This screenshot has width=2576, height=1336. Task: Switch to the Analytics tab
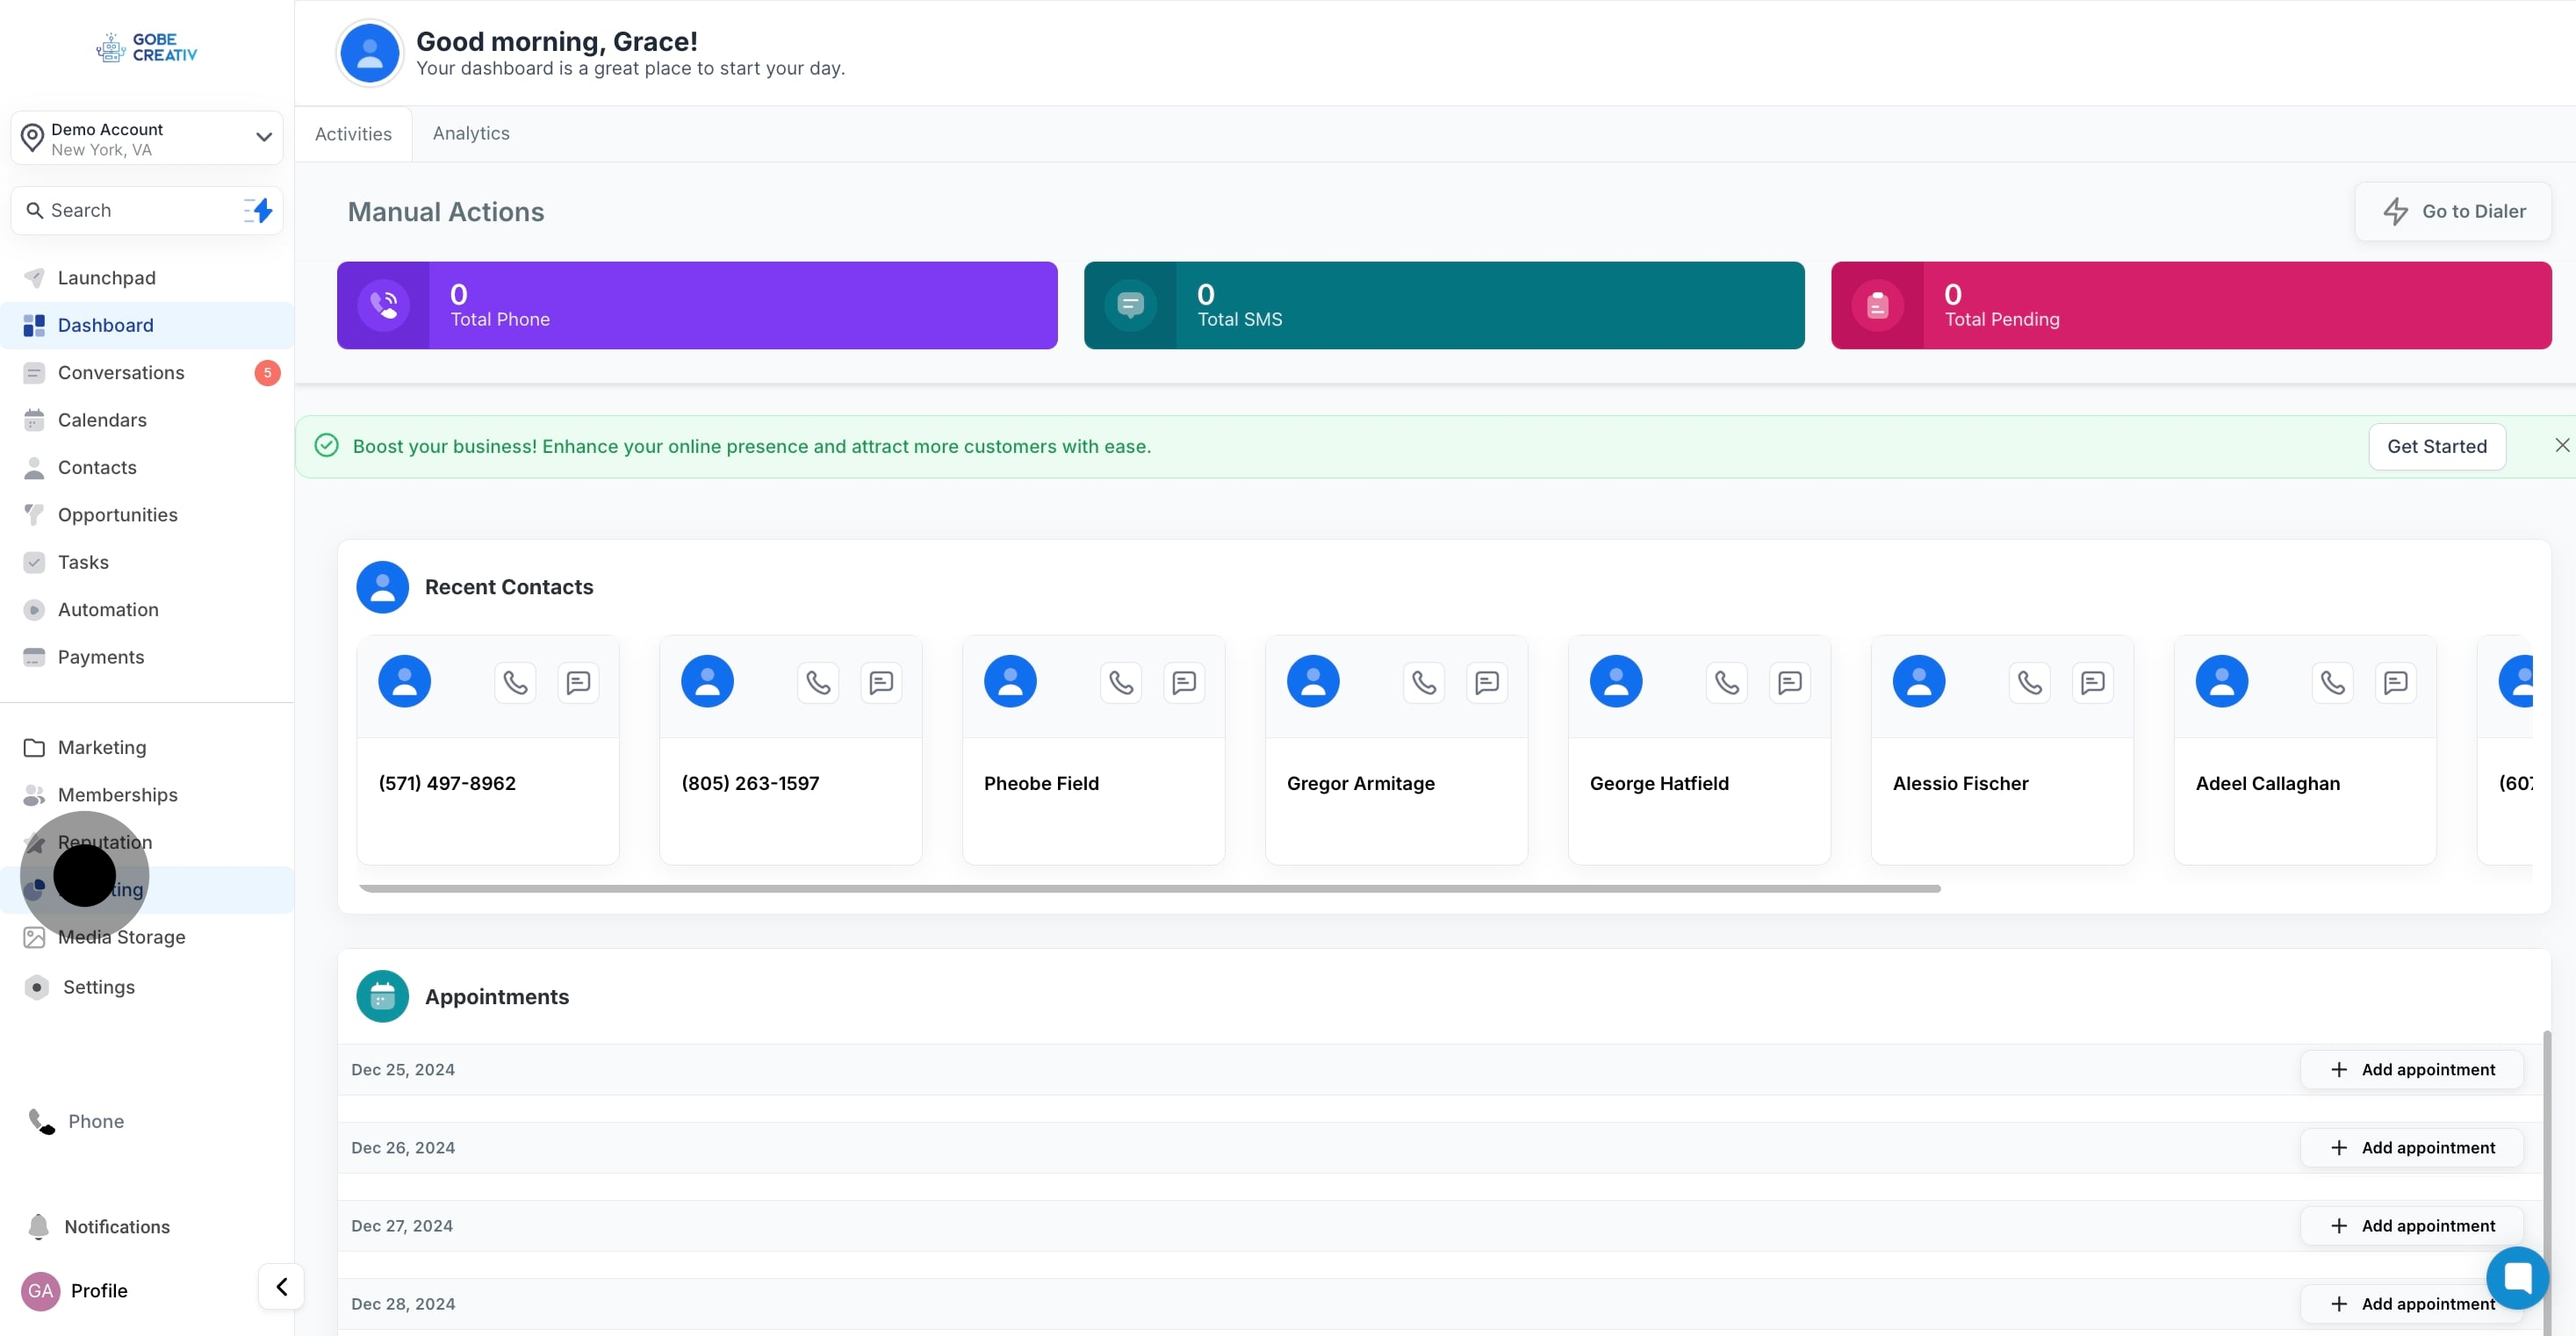[471, 133]
